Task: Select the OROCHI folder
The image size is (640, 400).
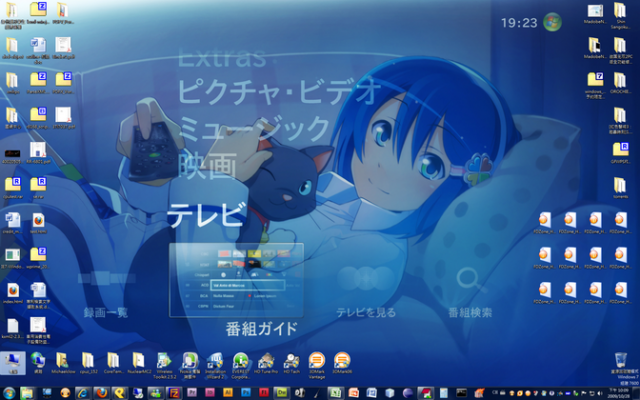Action: 620,83
